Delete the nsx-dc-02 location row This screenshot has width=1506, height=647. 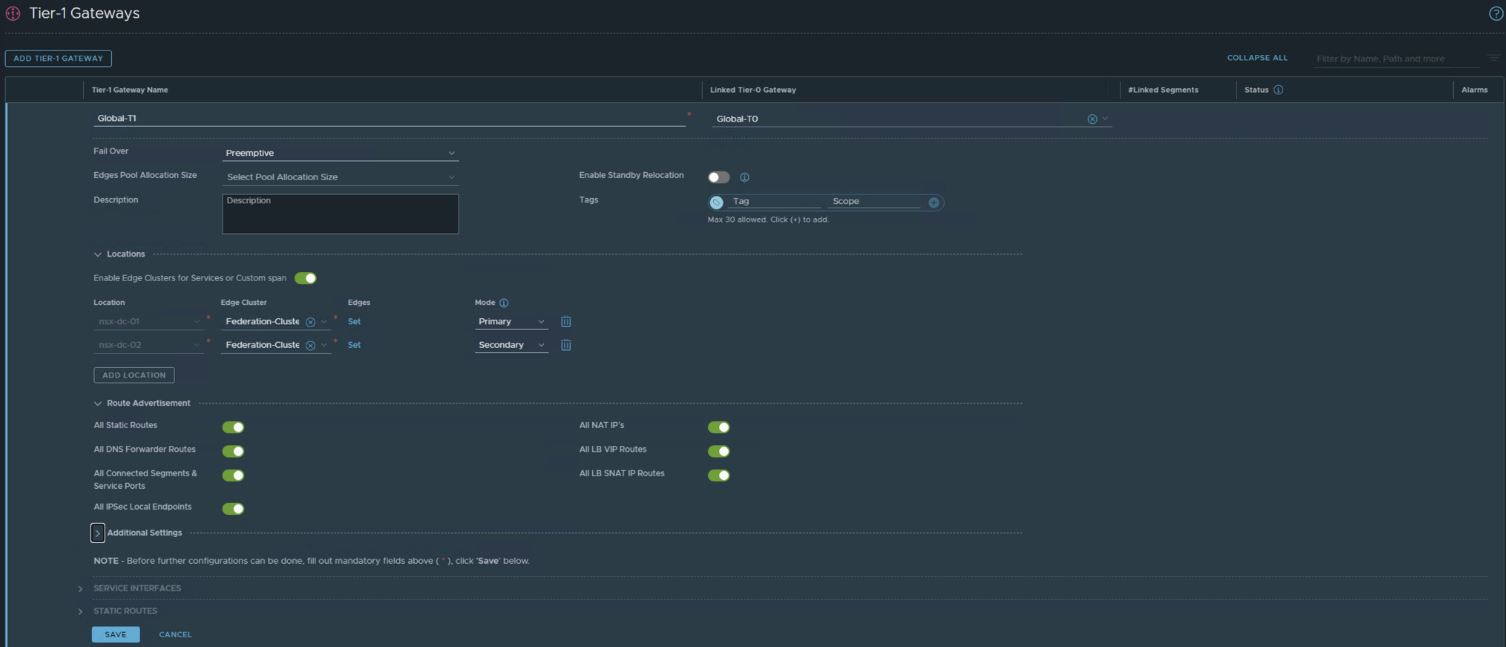coord(566,345)
